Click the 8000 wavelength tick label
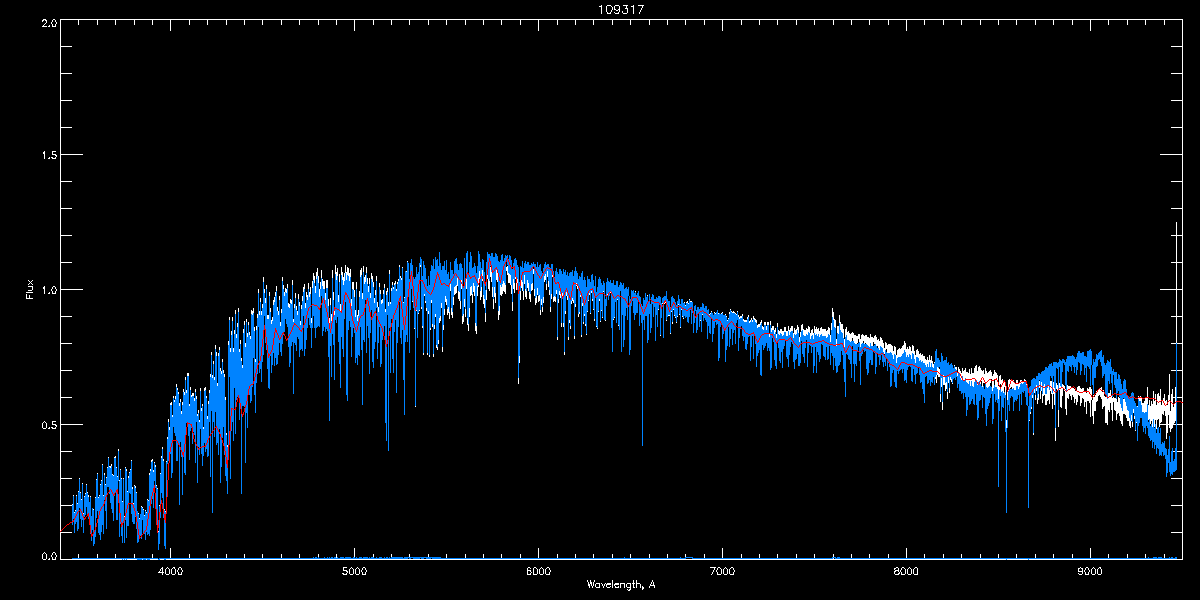The height and width of the screenshot is (600, 1200). click(906, 572)
